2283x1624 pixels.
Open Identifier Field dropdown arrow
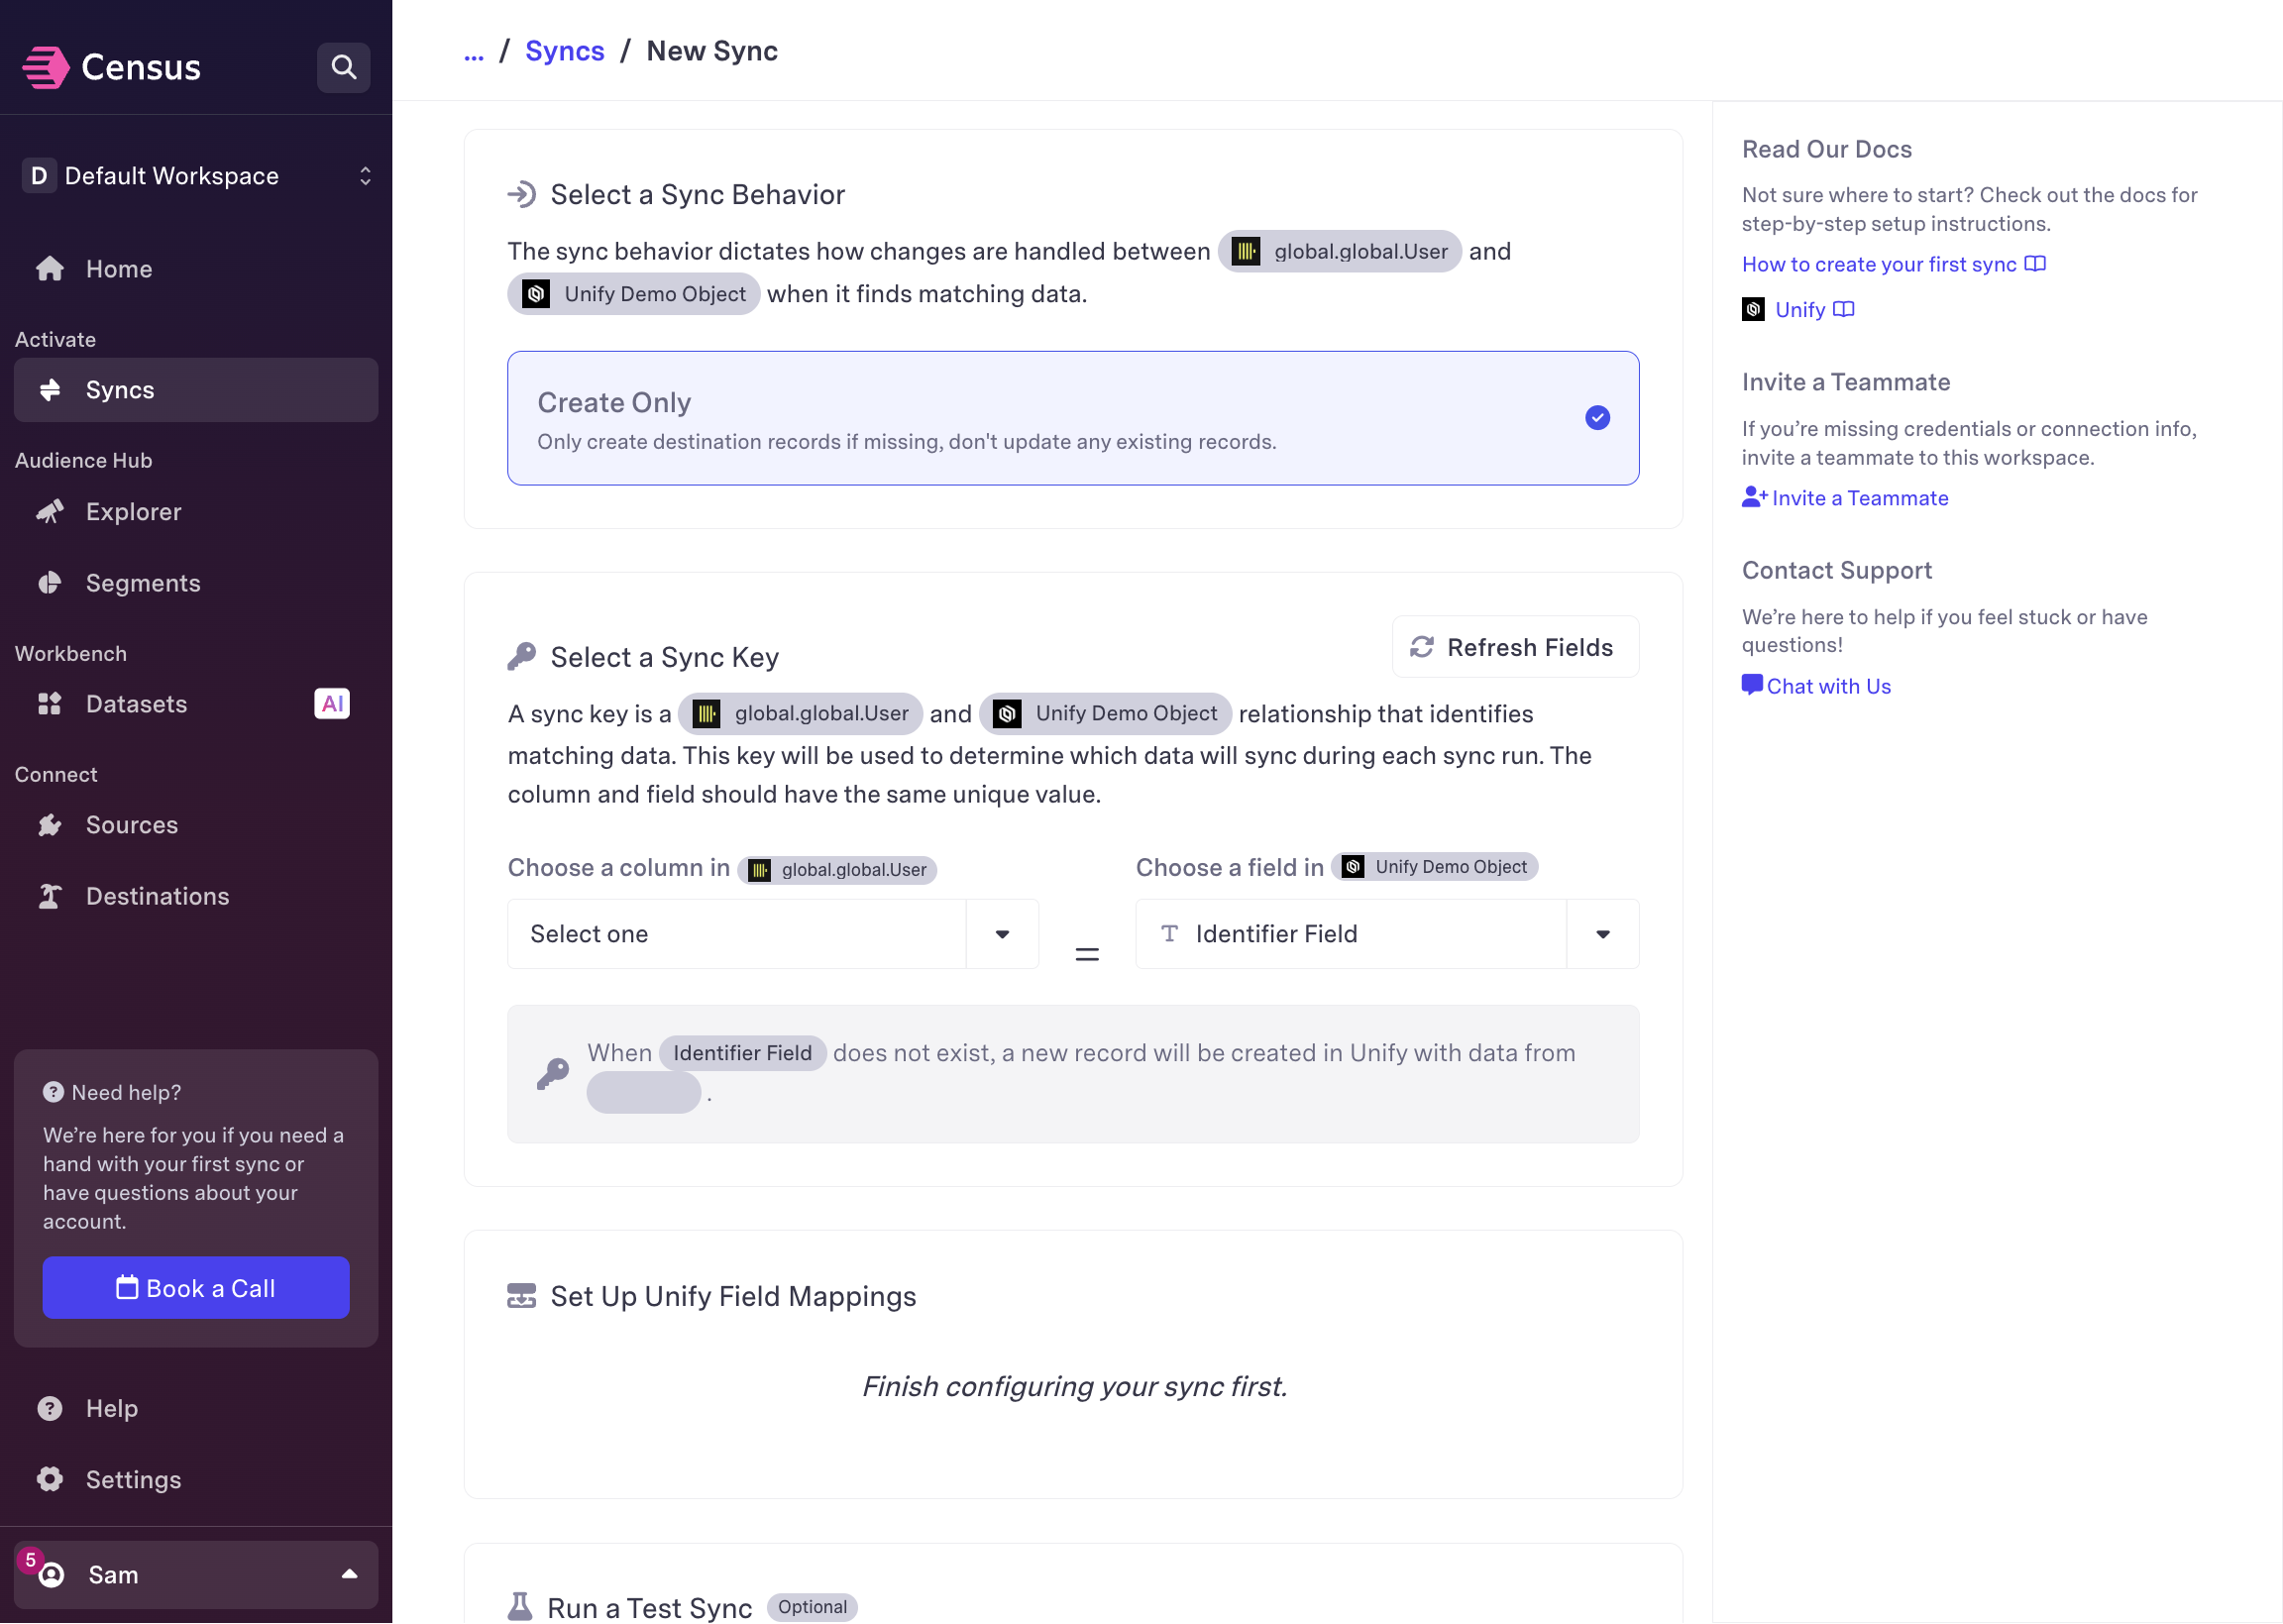1602,934
